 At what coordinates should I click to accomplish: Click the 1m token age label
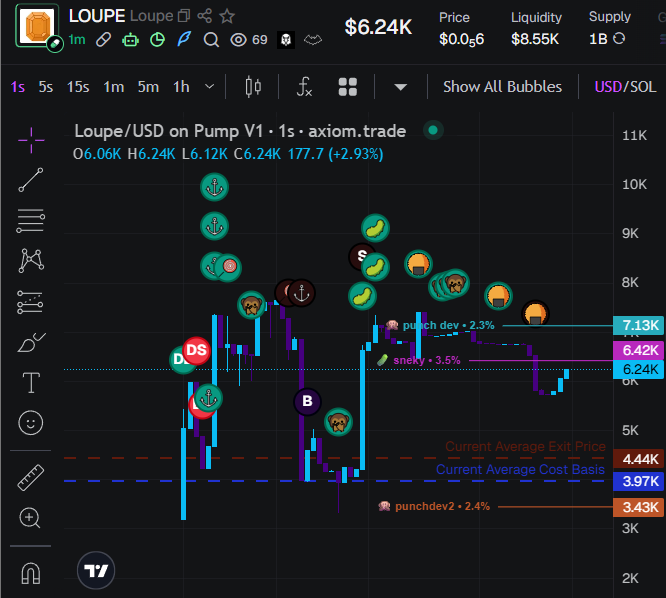tap(77, 40)
